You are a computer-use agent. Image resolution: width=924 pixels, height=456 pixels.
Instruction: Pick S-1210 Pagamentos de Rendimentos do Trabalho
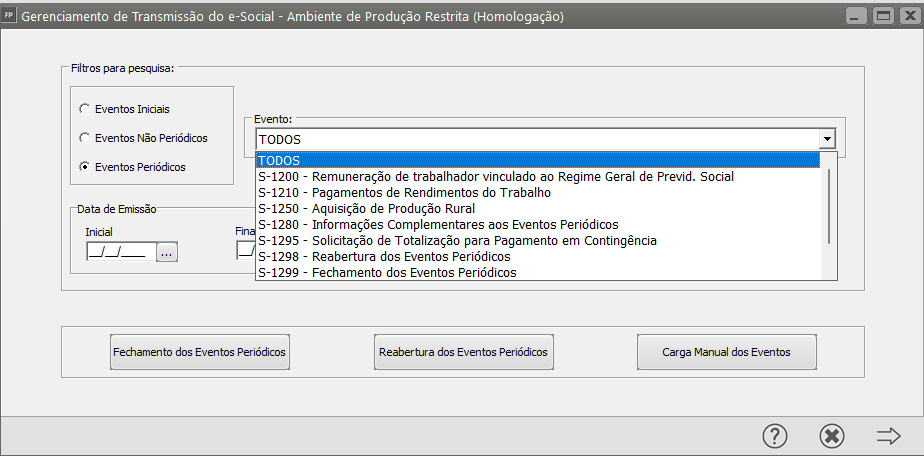pos(537,193)
